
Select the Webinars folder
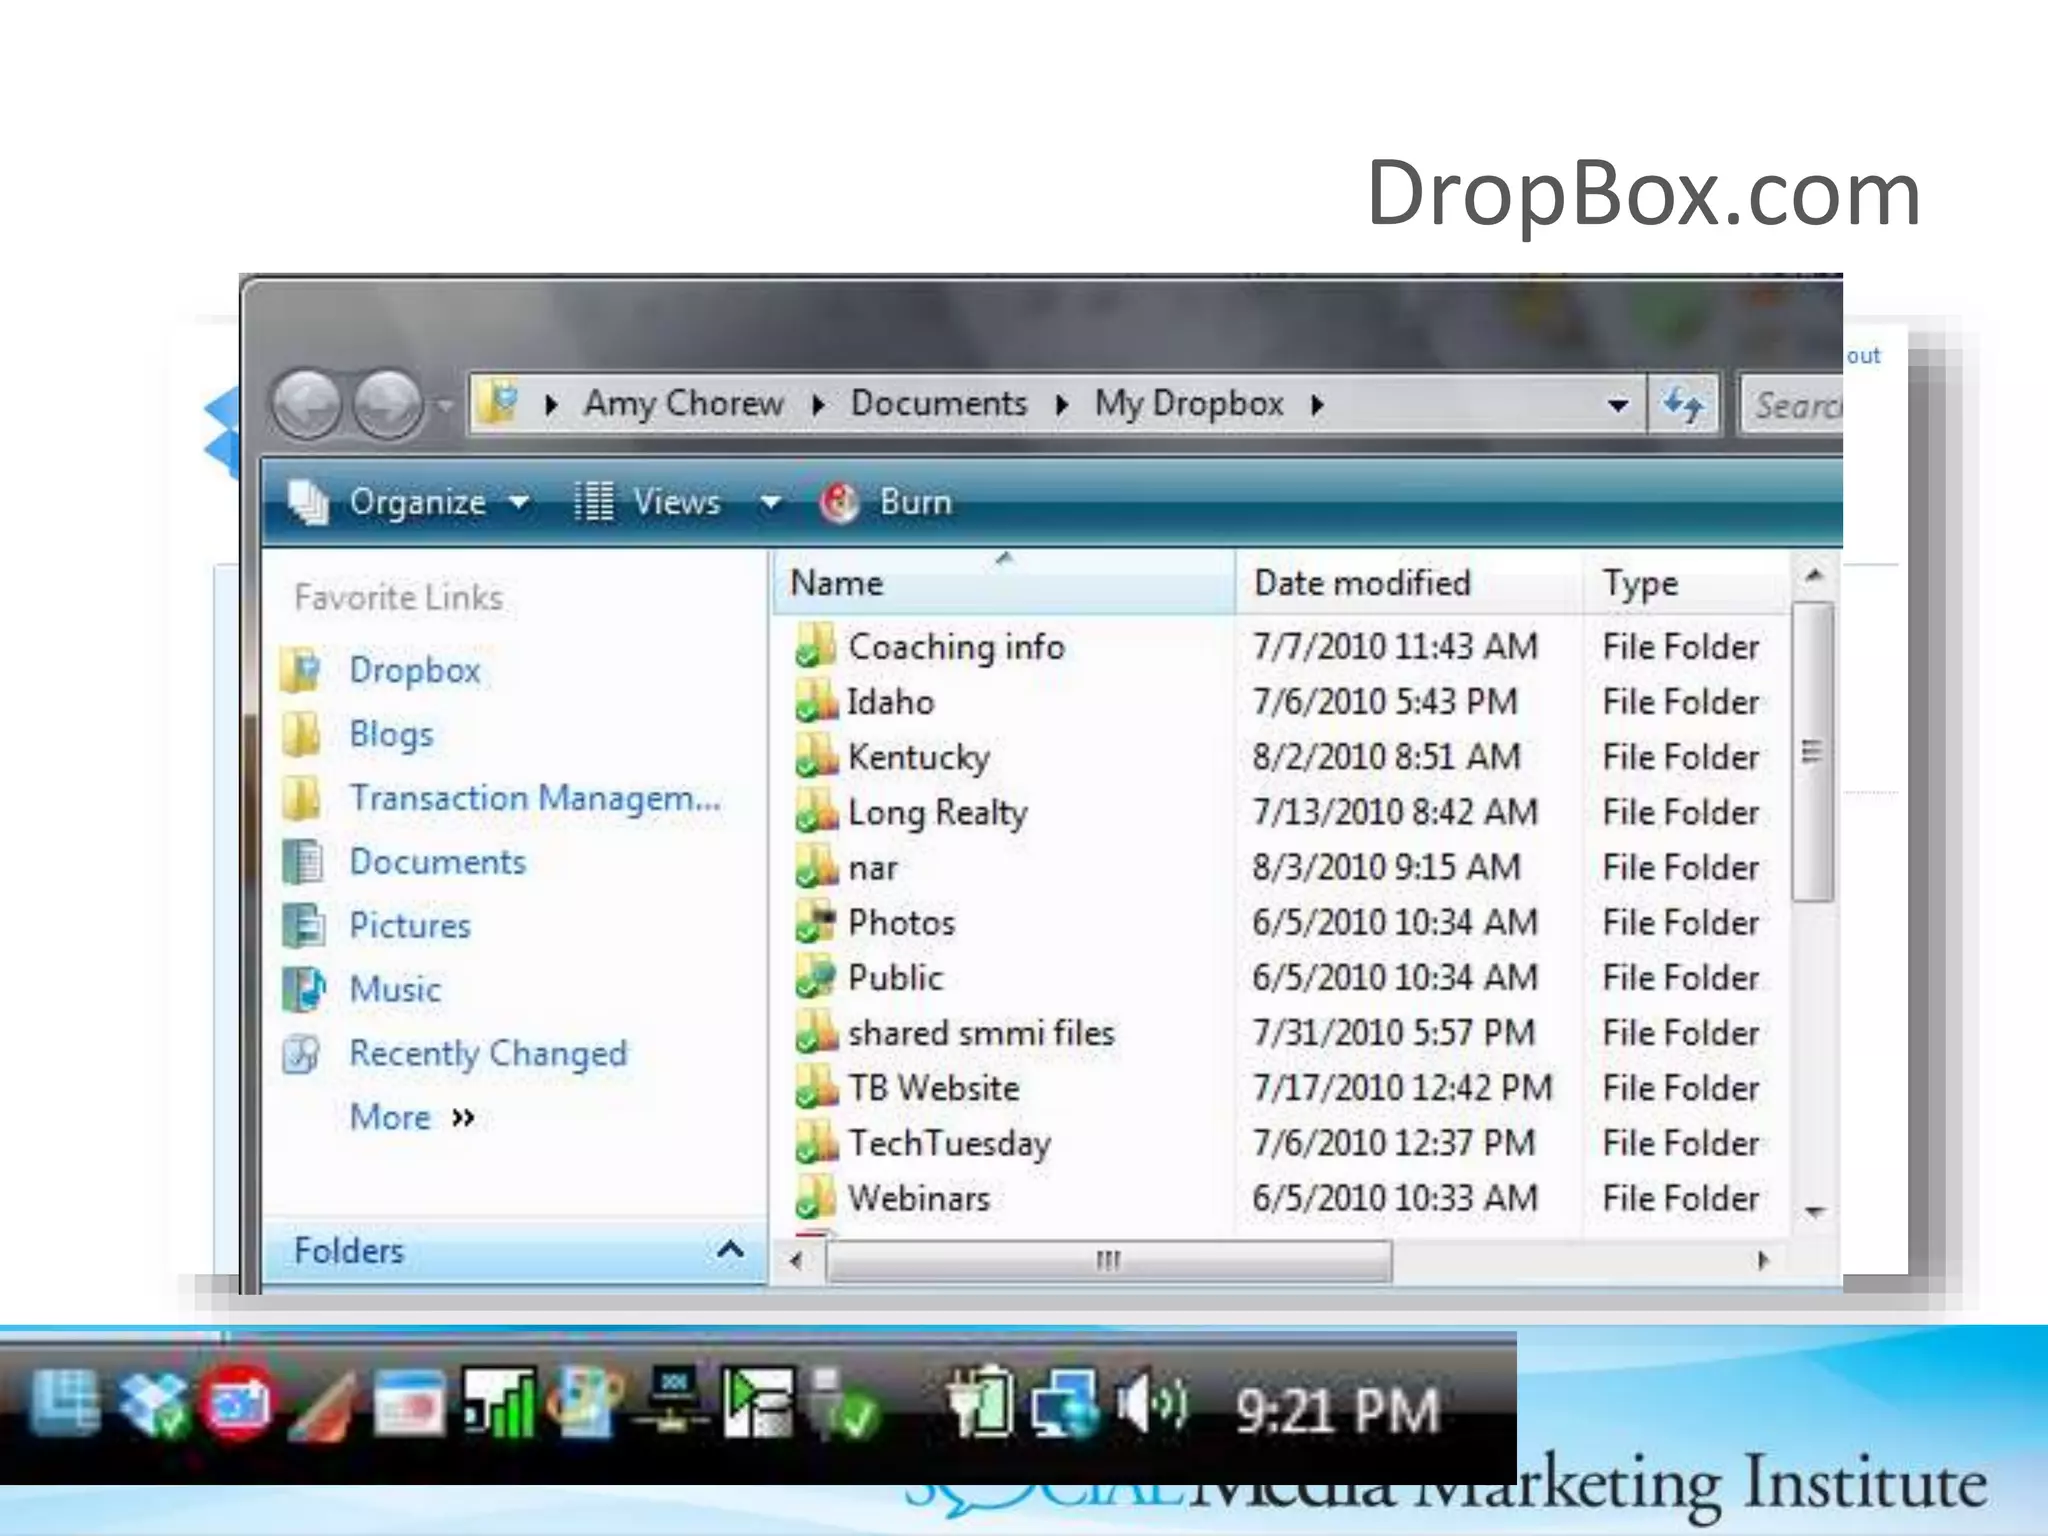(x=918, y=1198)
